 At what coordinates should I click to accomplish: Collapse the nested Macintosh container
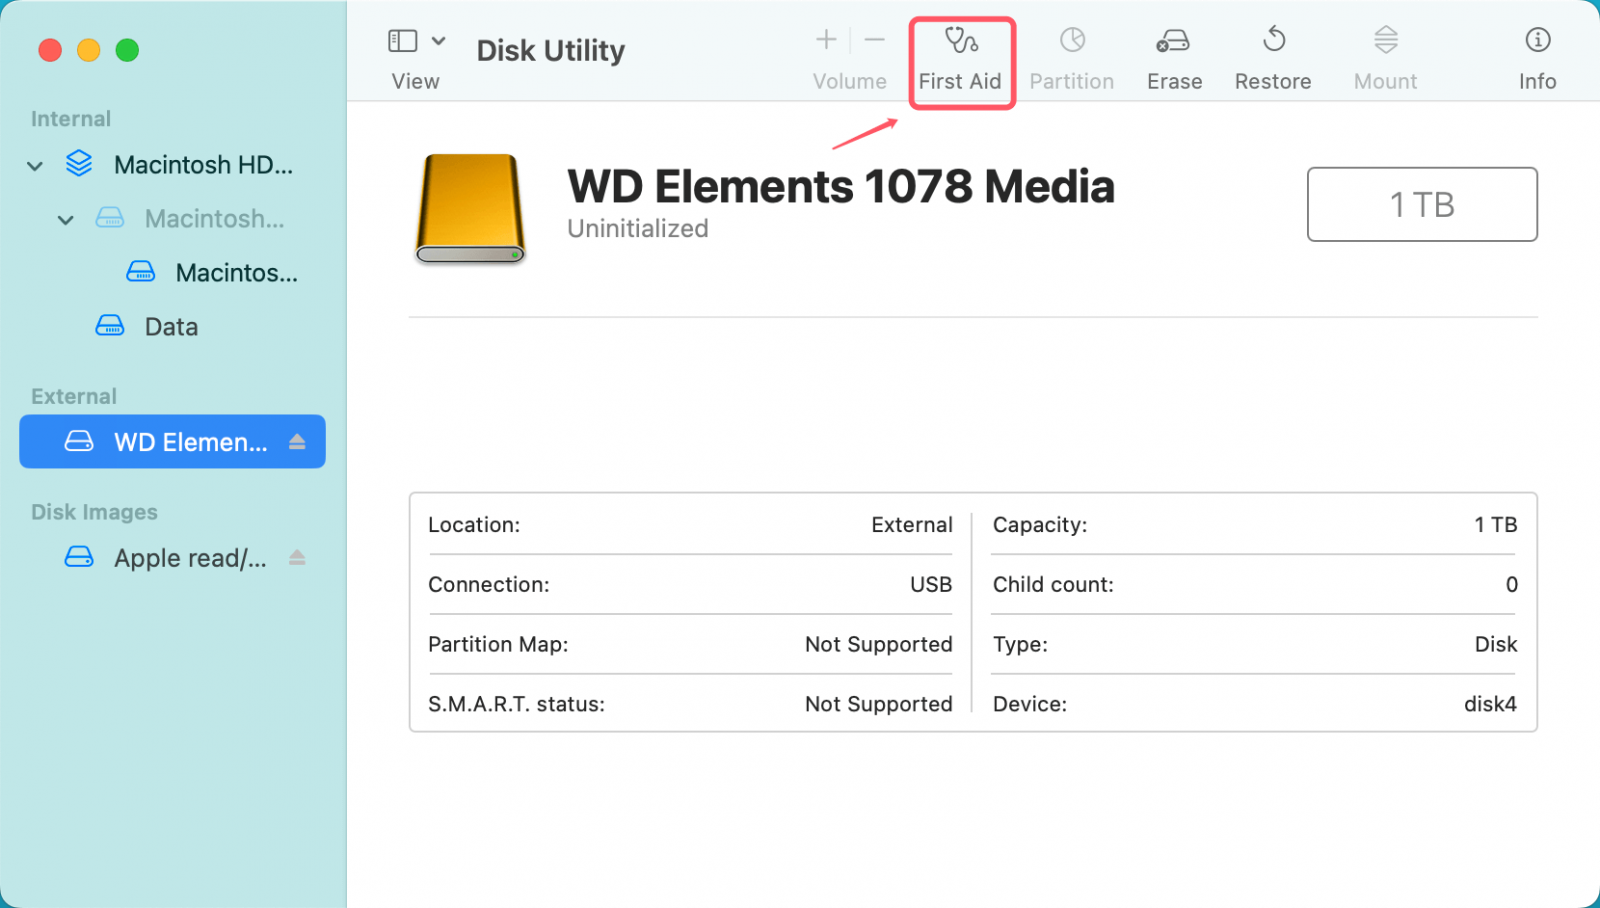coord(66,219)
